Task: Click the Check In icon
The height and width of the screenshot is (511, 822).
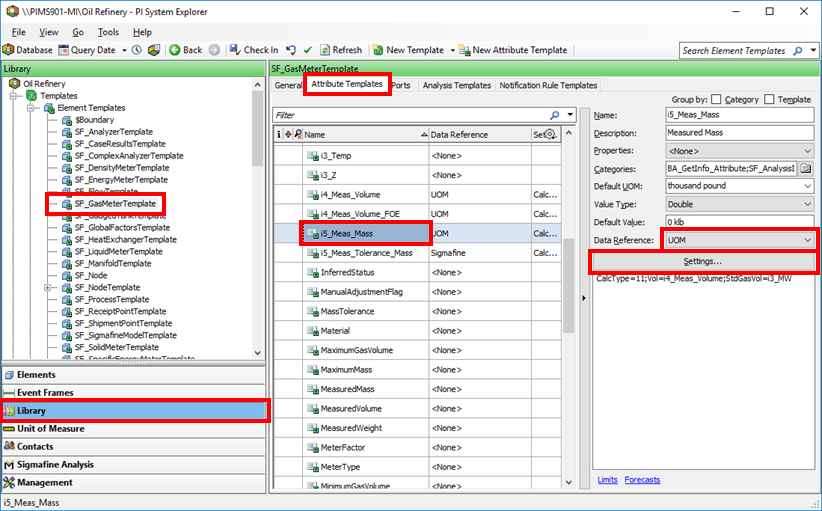Action: click(235, 50)
